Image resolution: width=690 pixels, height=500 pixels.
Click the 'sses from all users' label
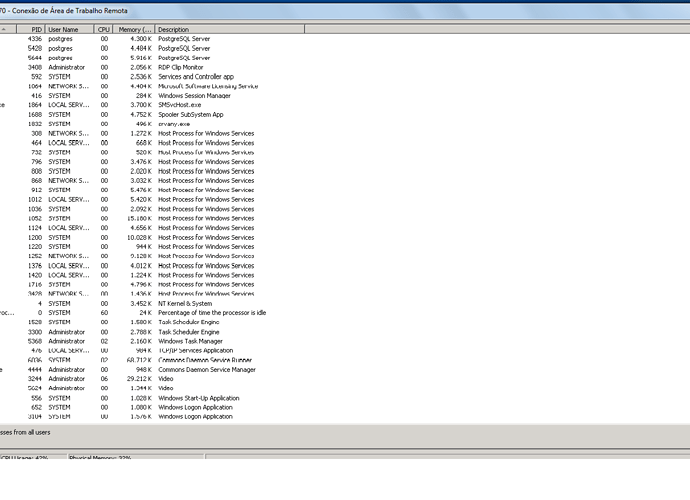pyautogui.click(x=25, y=432)
